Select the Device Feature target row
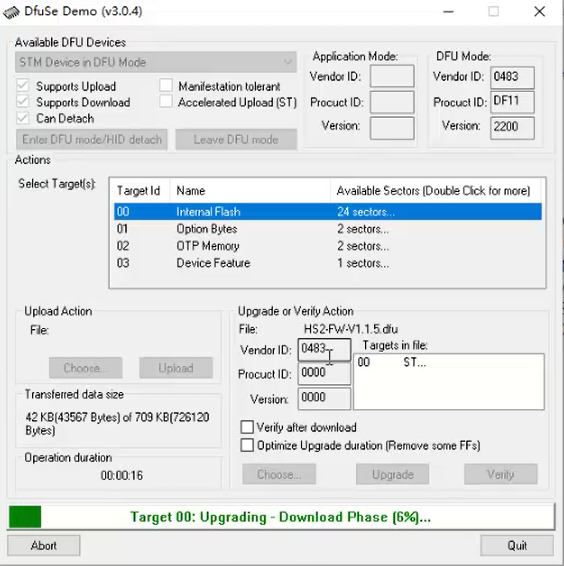564x566 pixels. (x=327, y=263)
